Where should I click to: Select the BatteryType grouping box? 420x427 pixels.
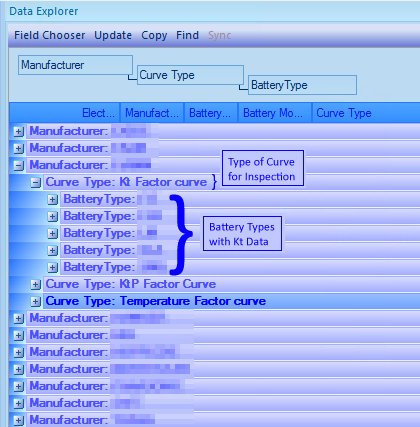pos(302,85)
